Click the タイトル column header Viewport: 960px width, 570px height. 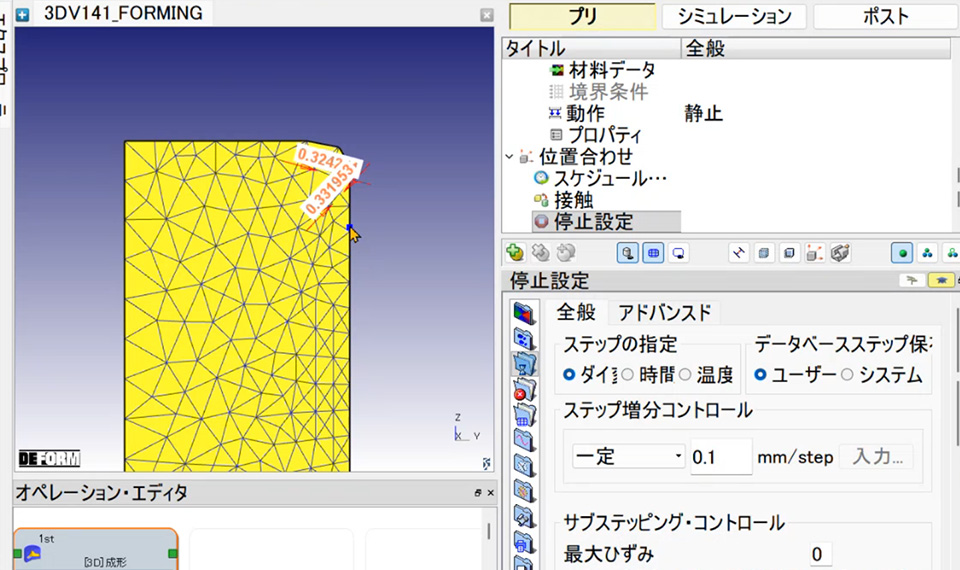[x=592, y=48]
